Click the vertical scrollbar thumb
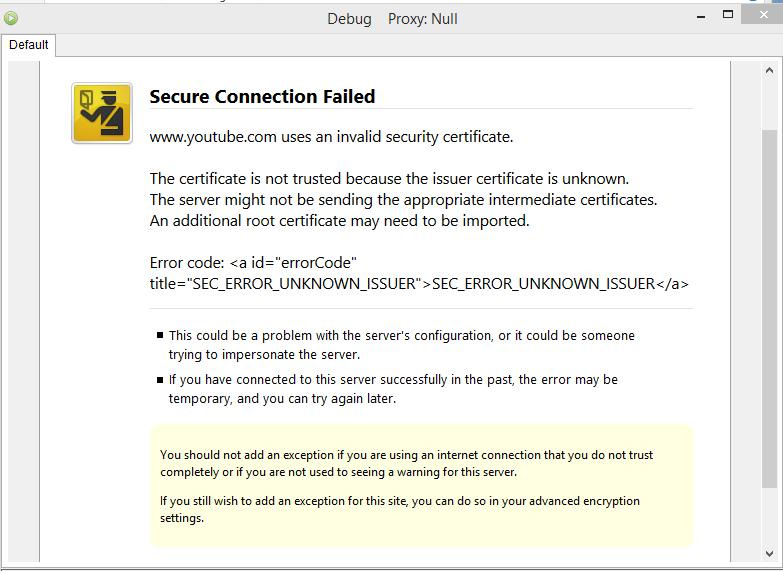 click(x=768, y=300)
